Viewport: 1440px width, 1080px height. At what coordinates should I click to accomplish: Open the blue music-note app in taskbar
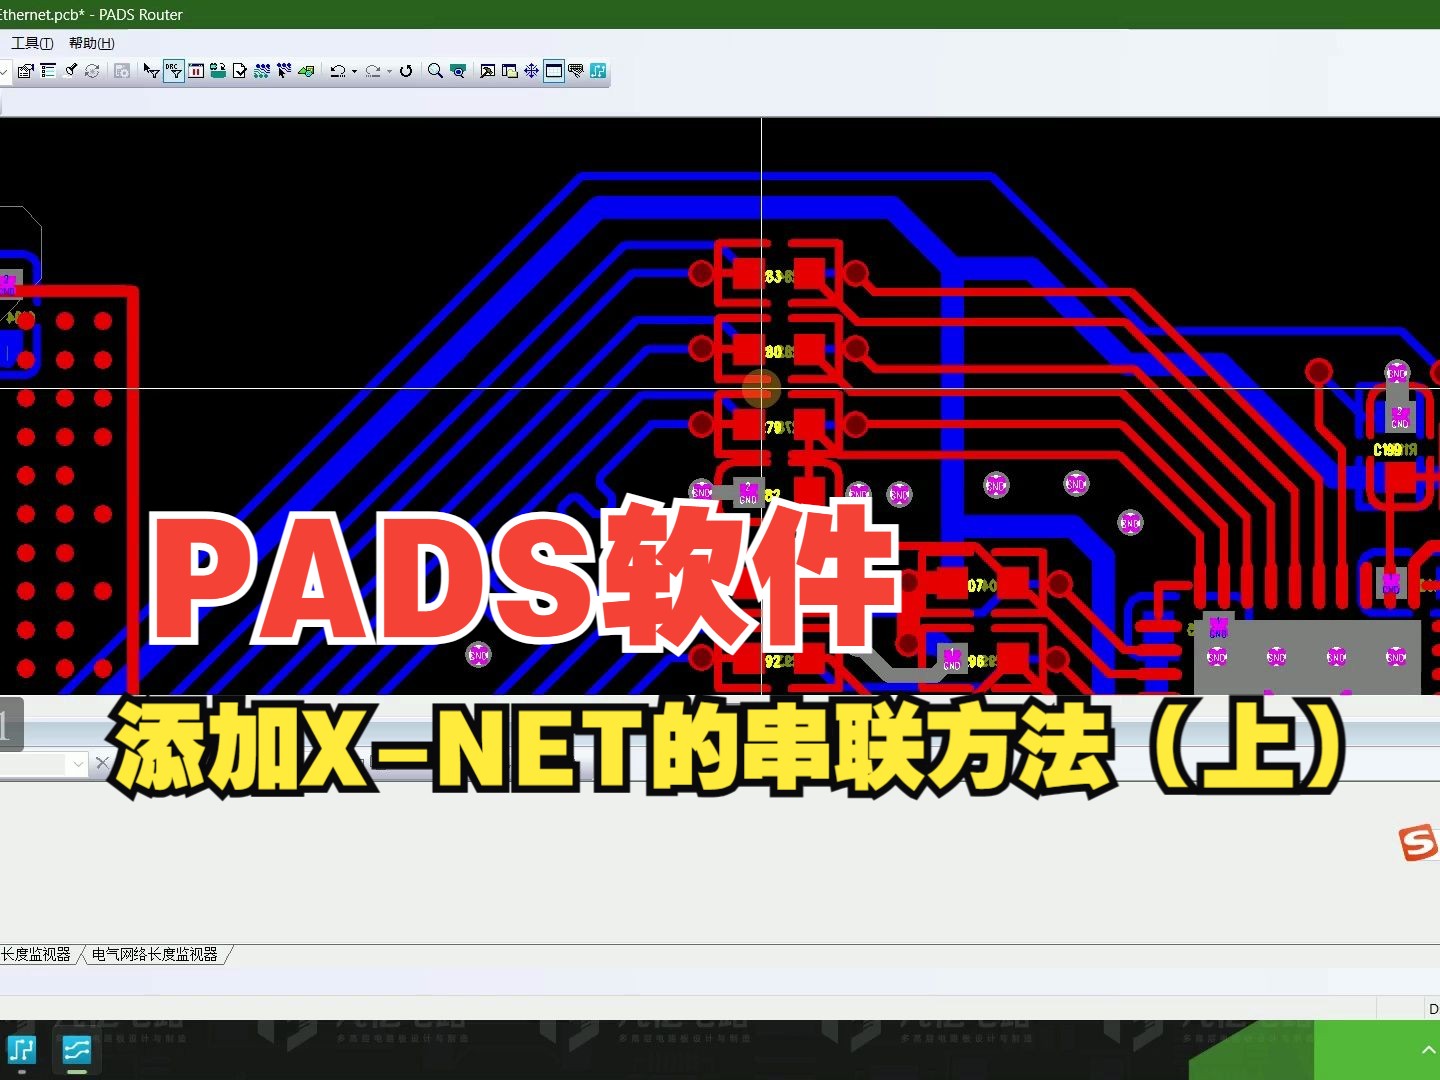pos(22,1050)
